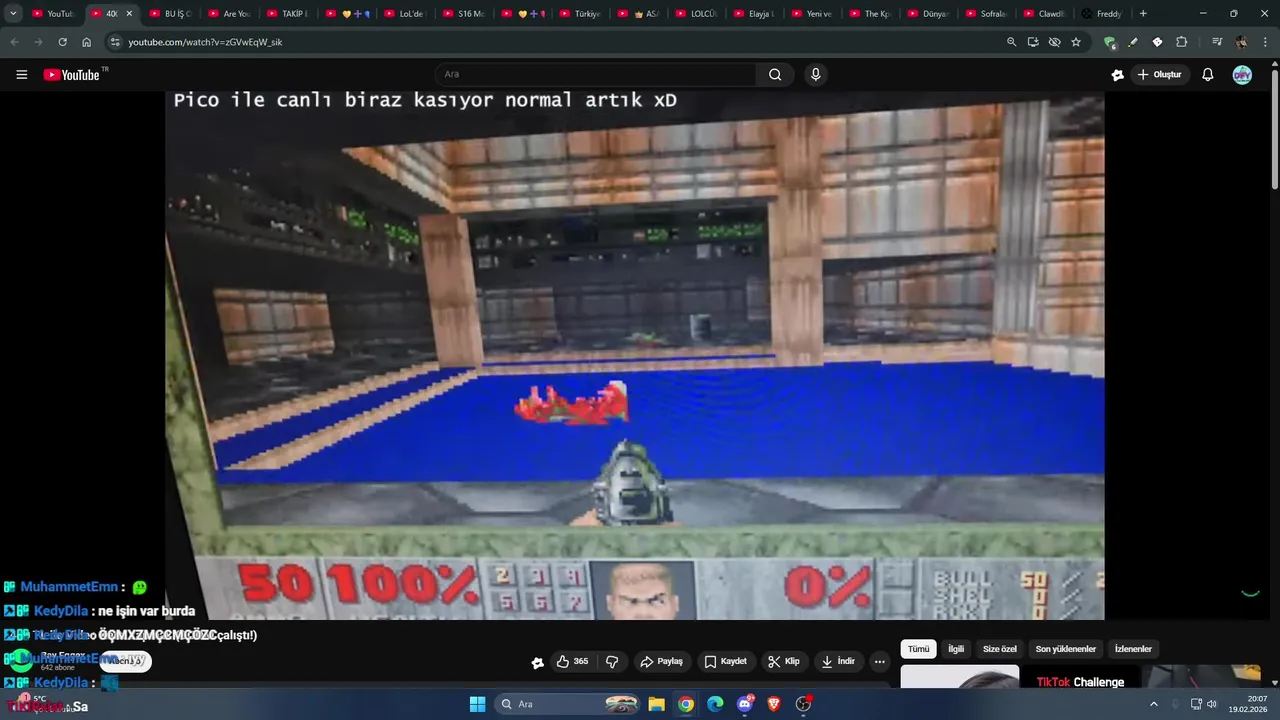Image resolution: width=1280 pixels, height=720 pixels.
Task: Click the Windows taskbar search box
Action: 568,704
